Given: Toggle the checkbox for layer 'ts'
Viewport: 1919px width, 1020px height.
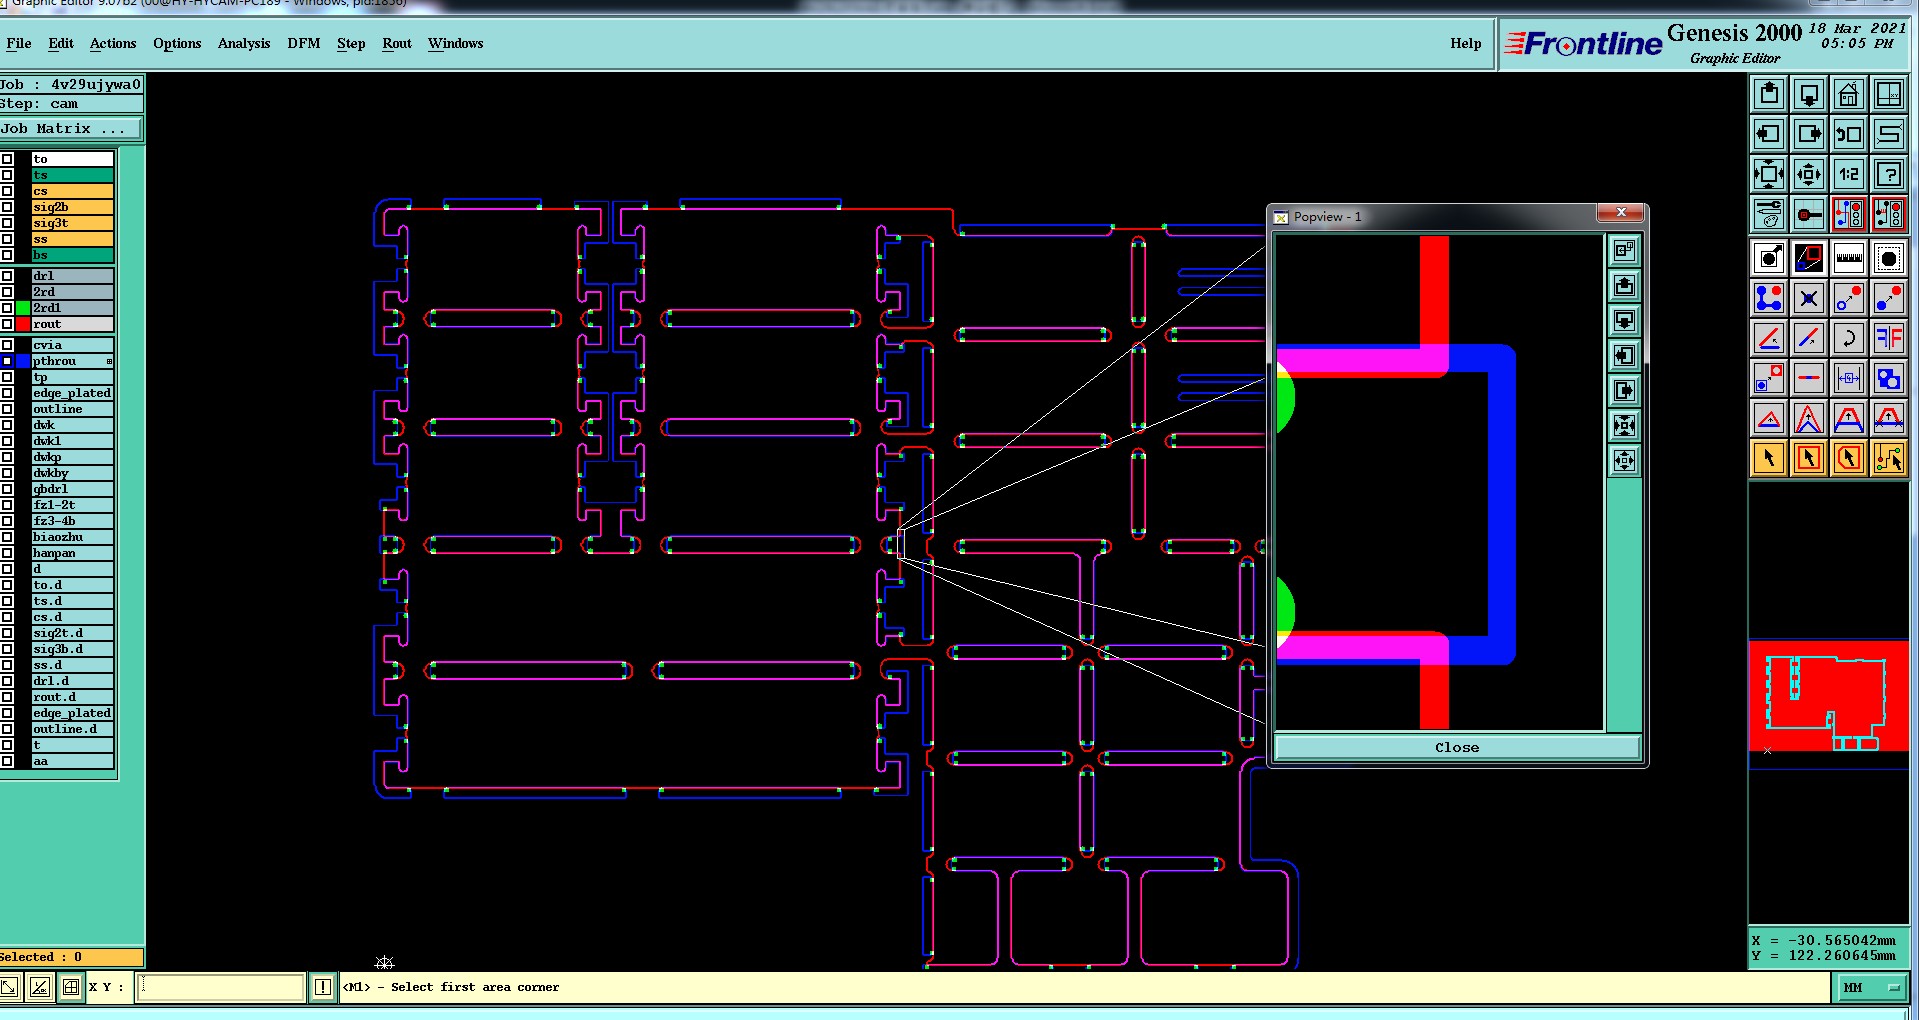Looking at the screenshot, I should [7, 175].
